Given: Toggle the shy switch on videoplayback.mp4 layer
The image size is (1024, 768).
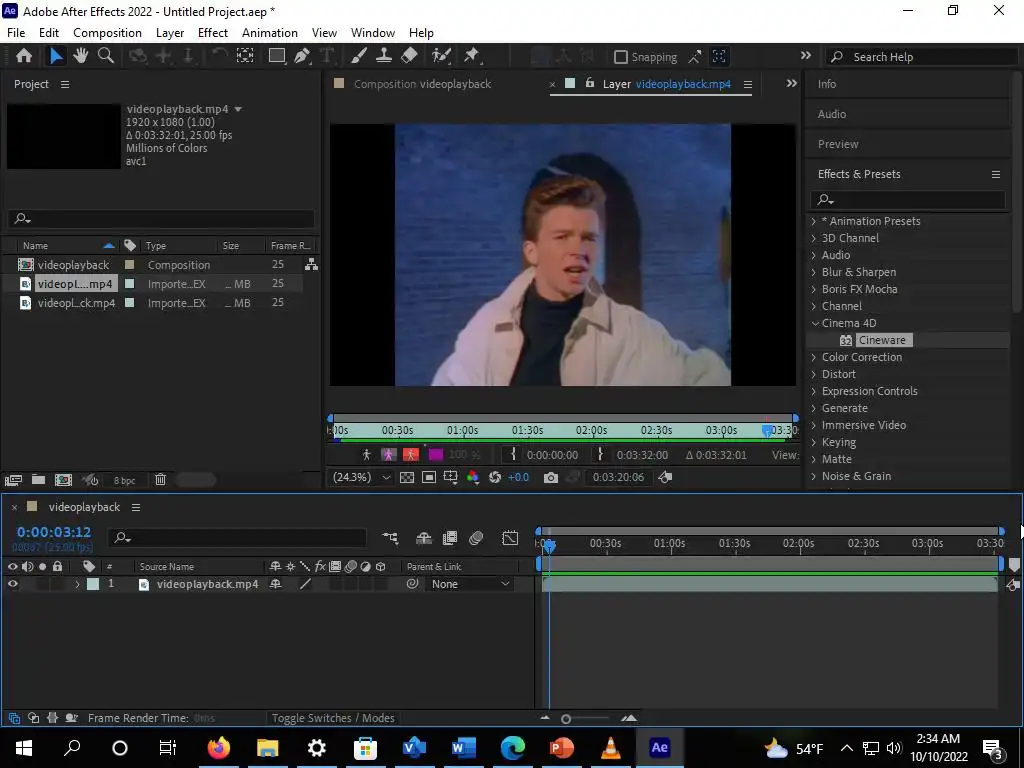Looking at the screenshot, I should point(276,584).
